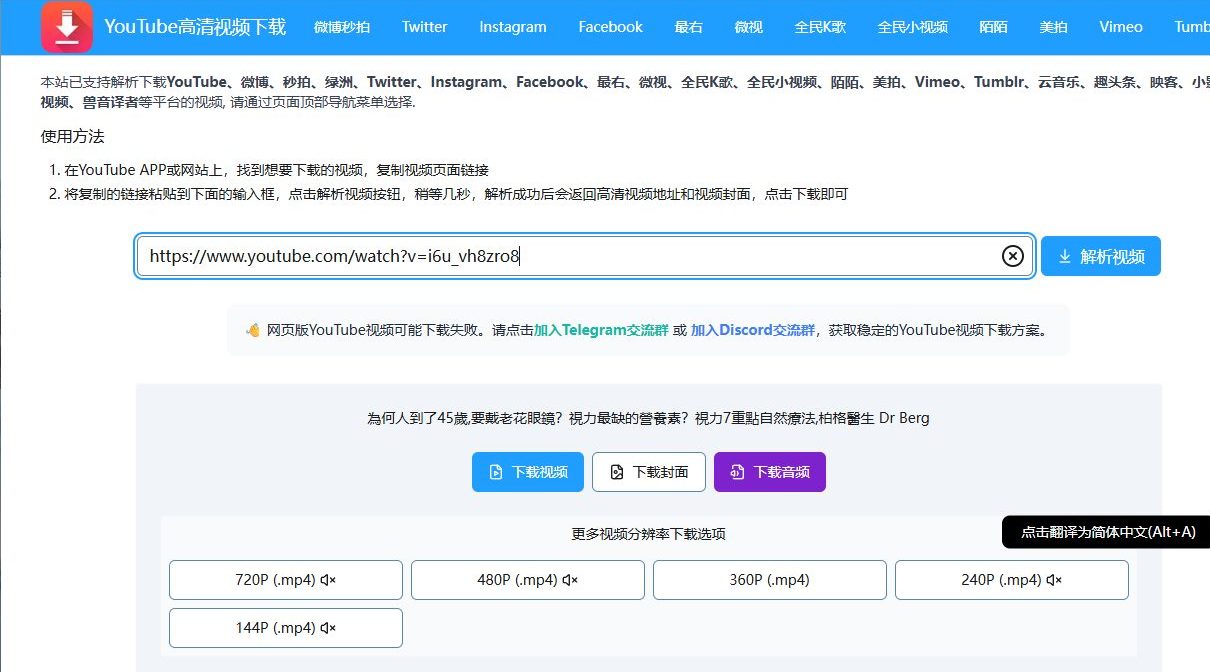Navigate to the Vimeo menu item
This screenshot has width=1210, height=672.
[x=1120, y=27]
